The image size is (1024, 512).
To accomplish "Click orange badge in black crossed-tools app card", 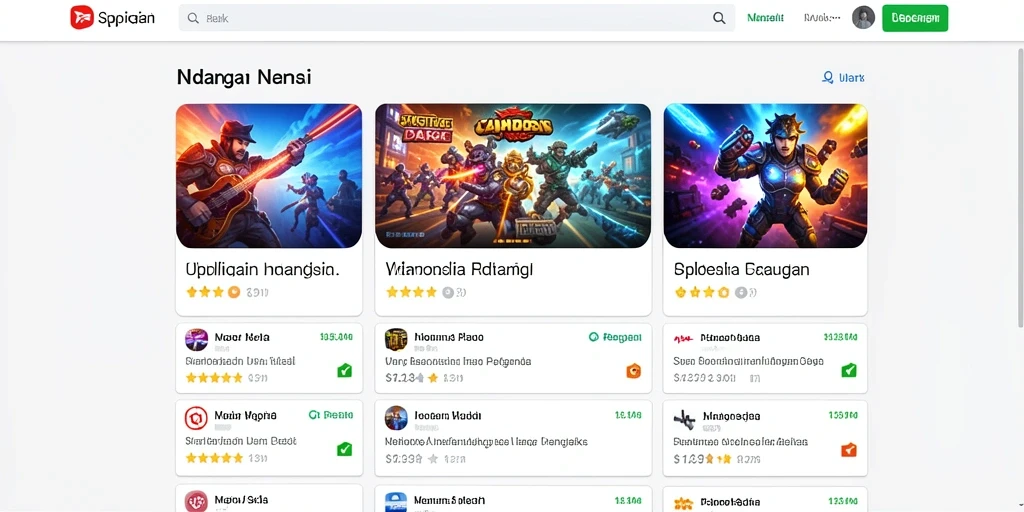I will 848,449.
